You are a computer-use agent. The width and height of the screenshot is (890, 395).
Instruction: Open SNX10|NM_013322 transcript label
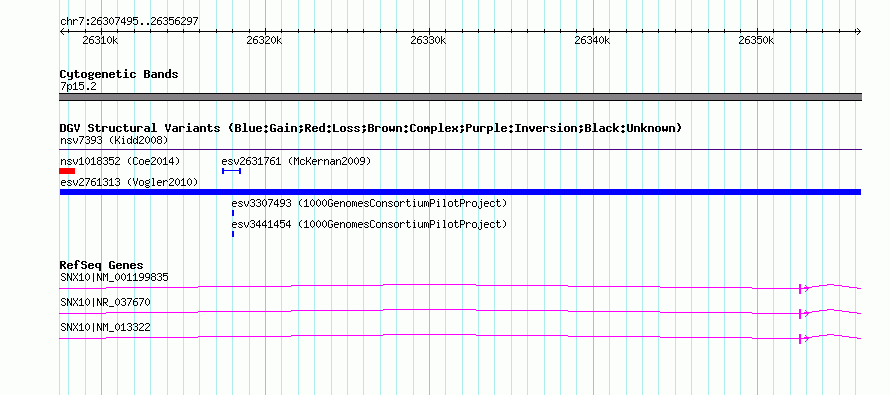(105, 327)
